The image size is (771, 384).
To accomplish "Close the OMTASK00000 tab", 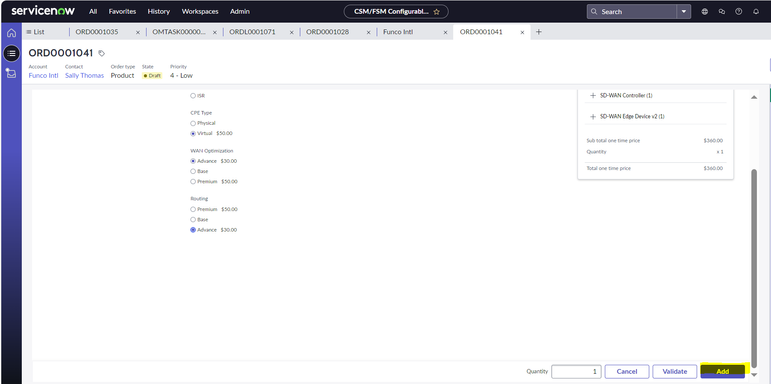I will (x=214, y=32).
